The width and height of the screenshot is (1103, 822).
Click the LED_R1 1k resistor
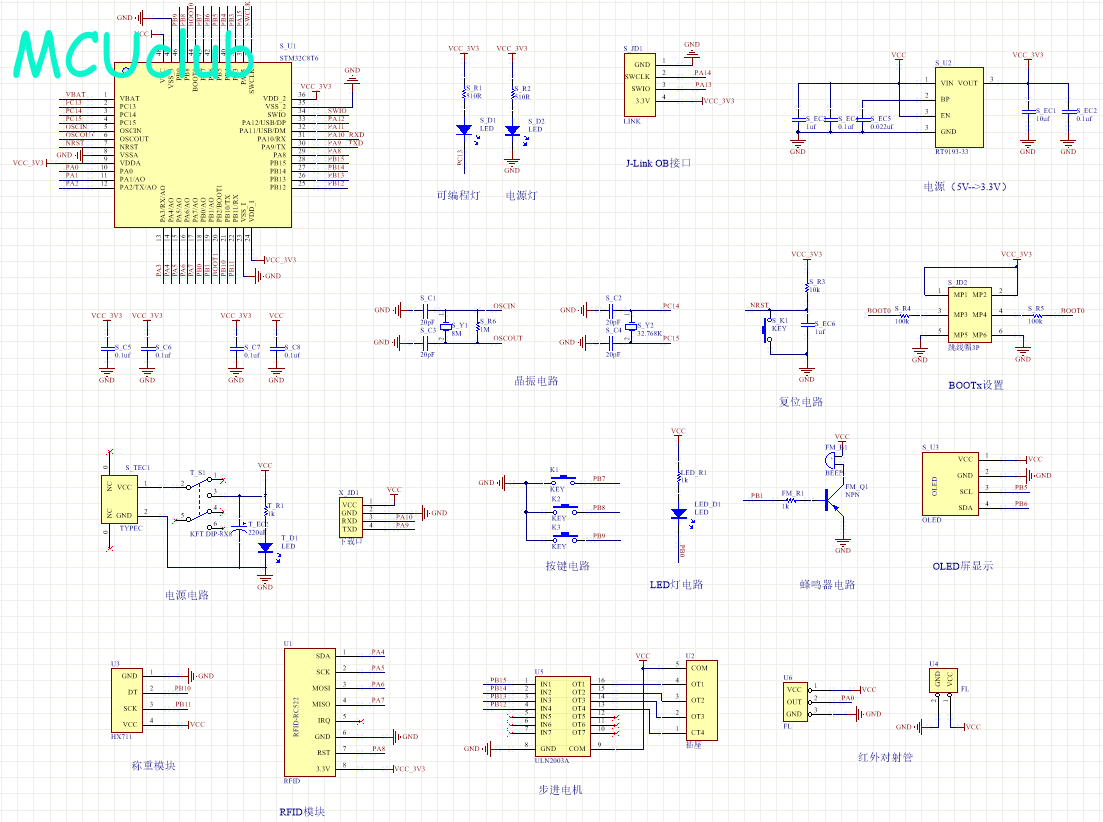679,477
